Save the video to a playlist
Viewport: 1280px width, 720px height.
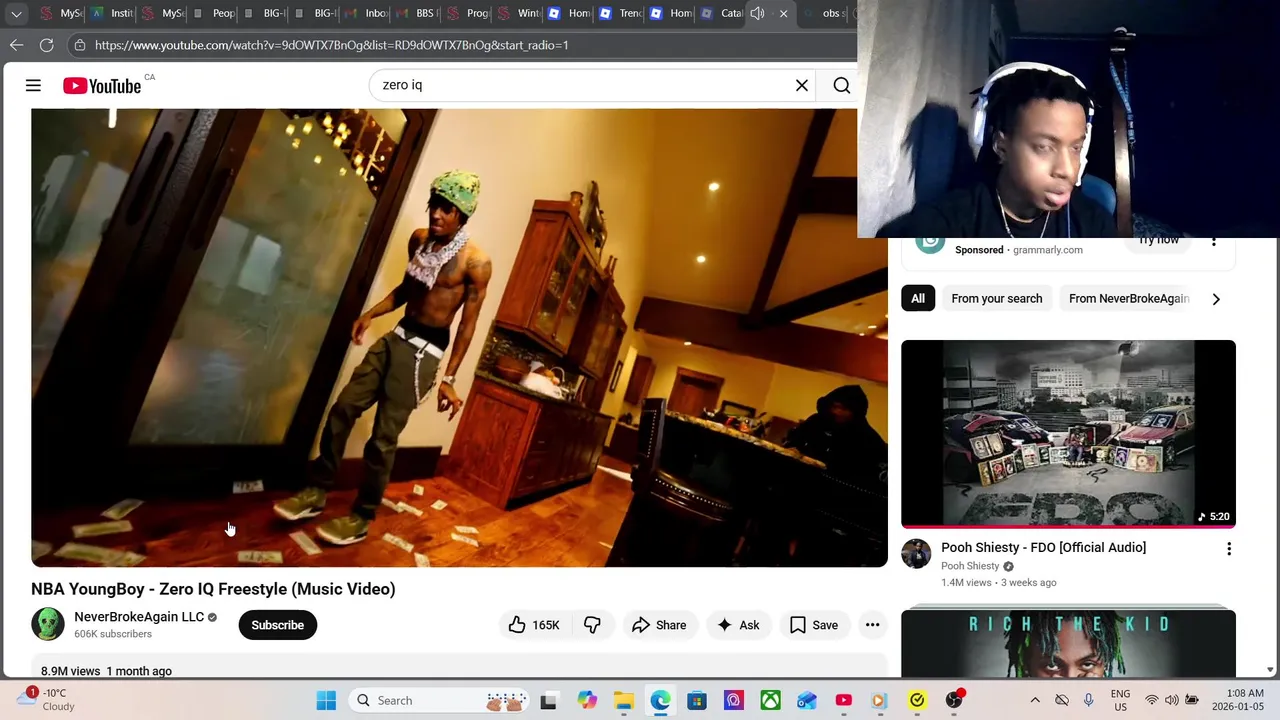(814, 625)
